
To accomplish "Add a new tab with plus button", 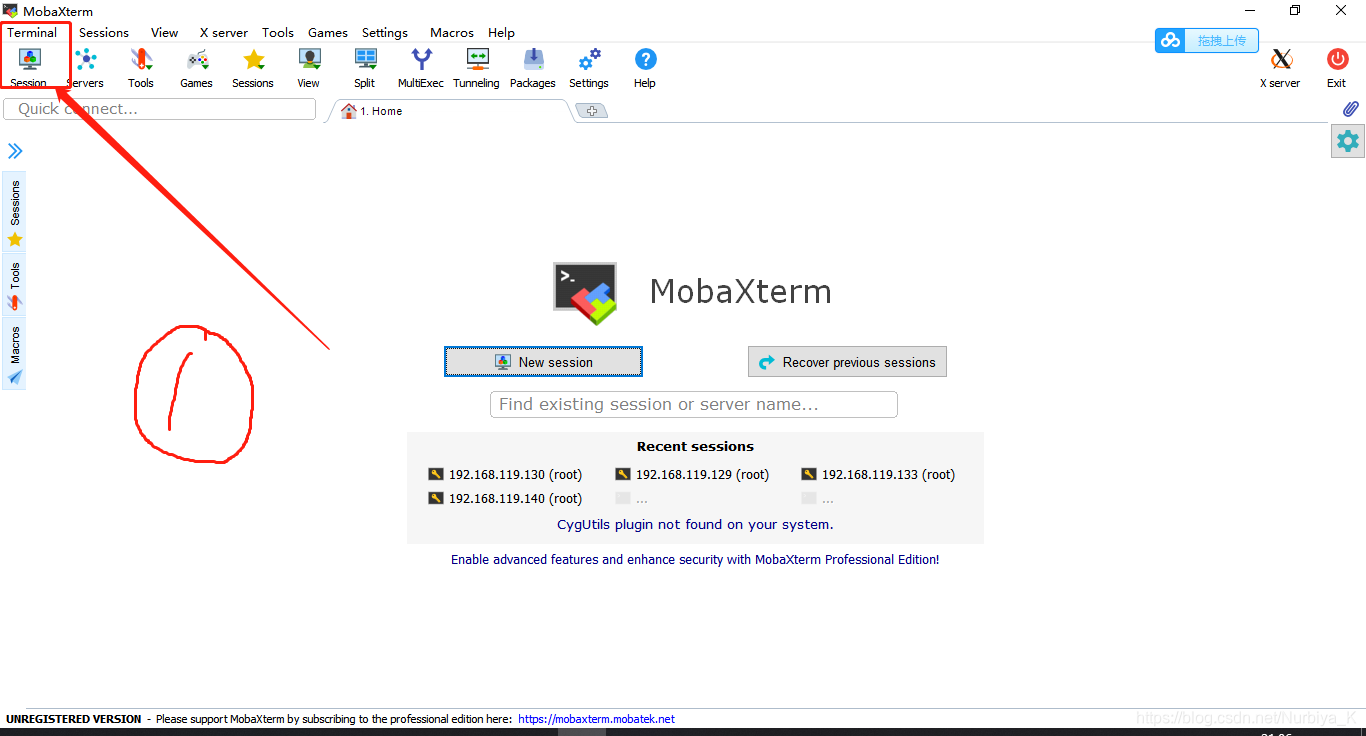I will tap(591, 111).
